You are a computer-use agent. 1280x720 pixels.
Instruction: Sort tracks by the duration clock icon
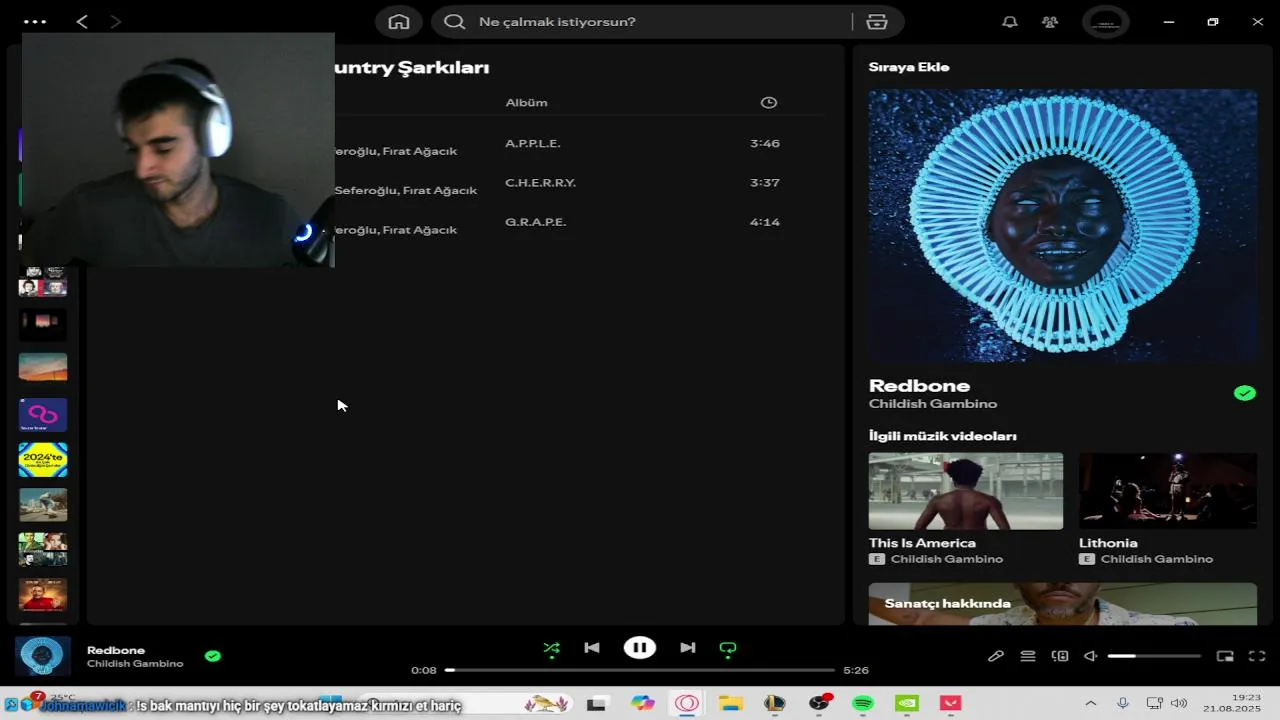[x=769, y=102]
